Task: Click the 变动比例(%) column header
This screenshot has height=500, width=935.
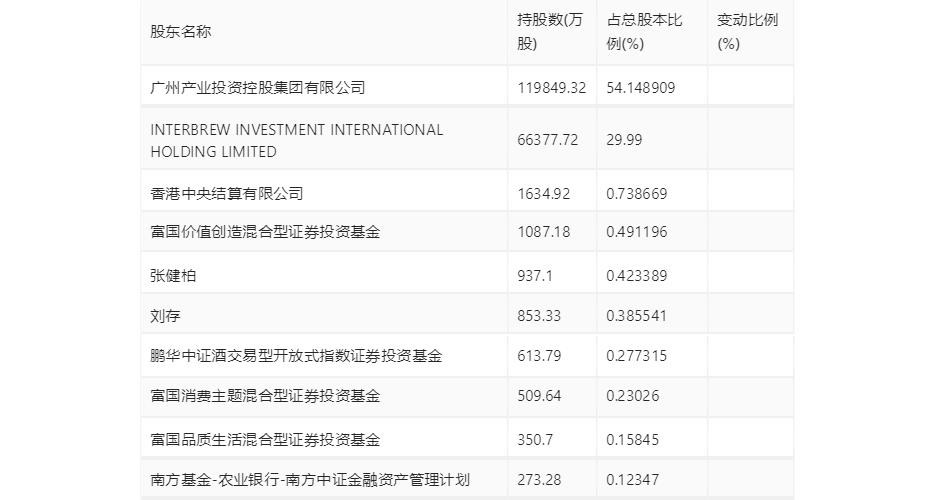Action: (x=747, y=32)
